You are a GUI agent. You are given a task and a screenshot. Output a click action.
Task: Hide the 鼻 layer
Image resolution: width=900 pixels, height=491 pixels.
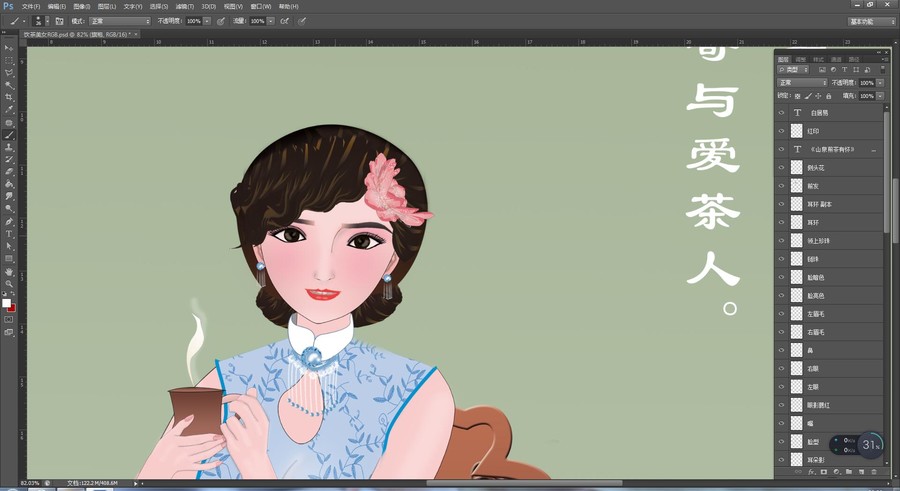[781, 350]
